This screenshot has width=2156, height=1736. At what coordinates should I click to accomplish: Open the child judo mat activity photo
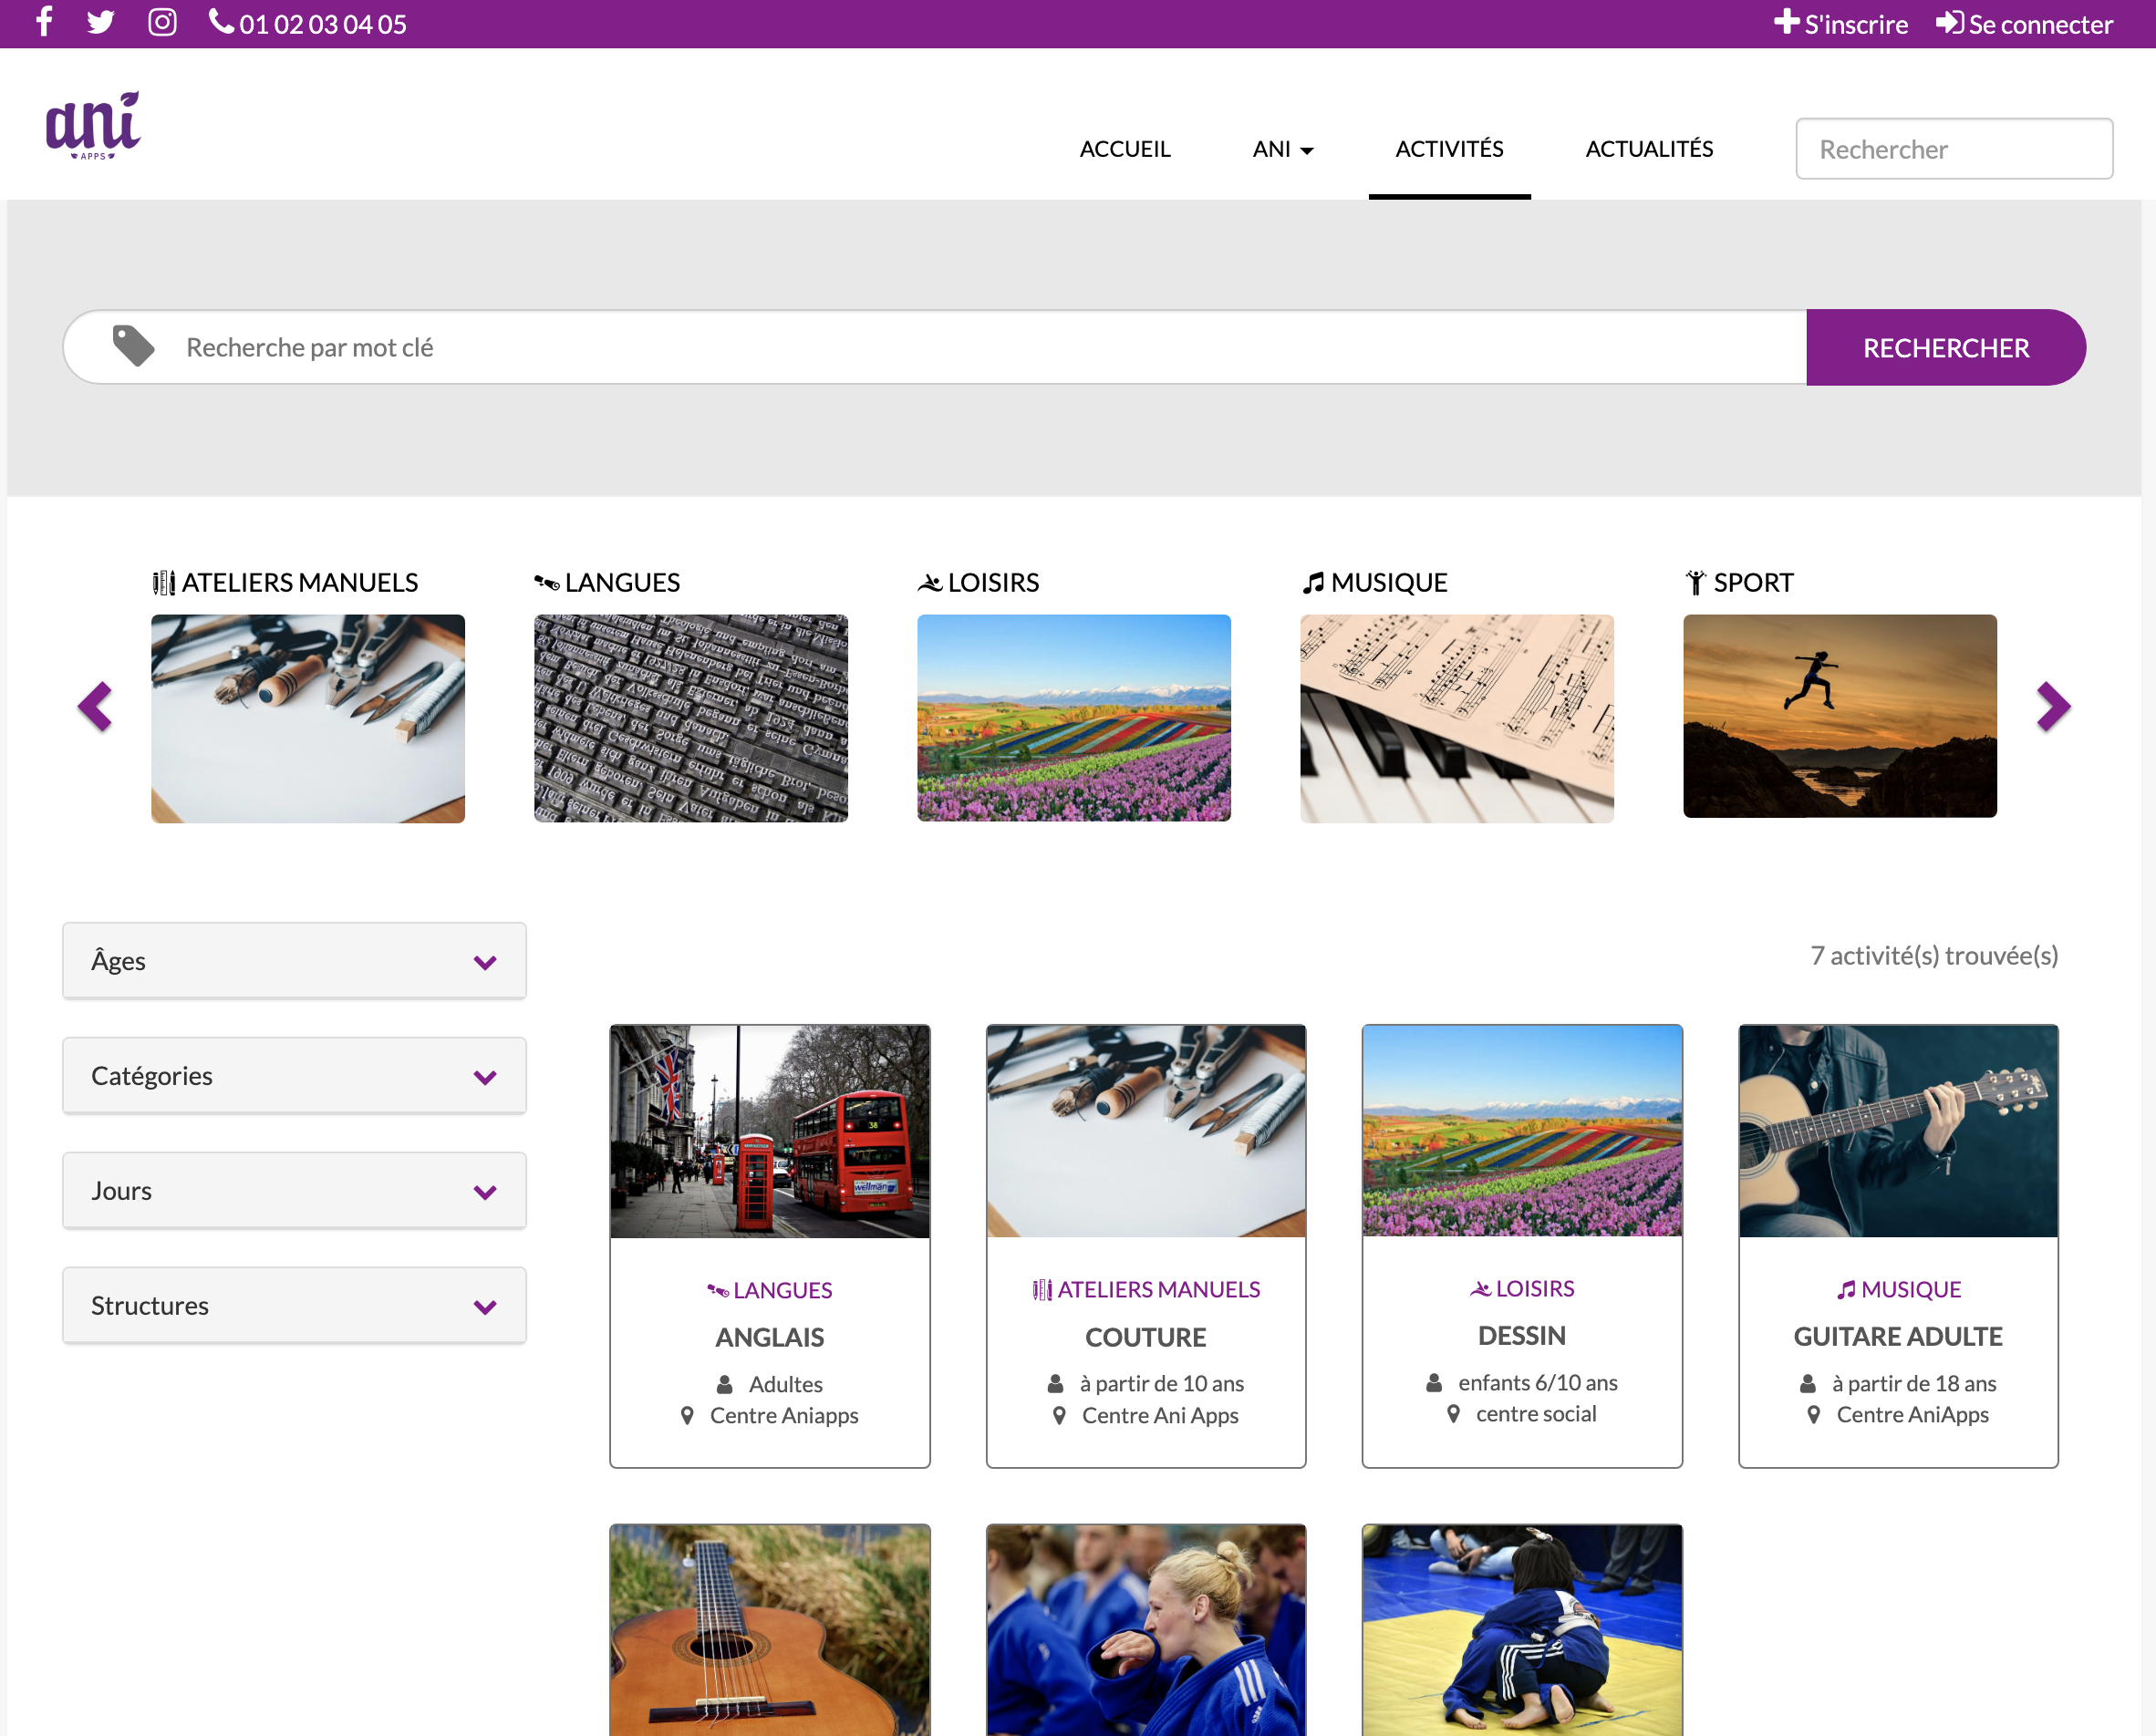tap(1522, 1630)
